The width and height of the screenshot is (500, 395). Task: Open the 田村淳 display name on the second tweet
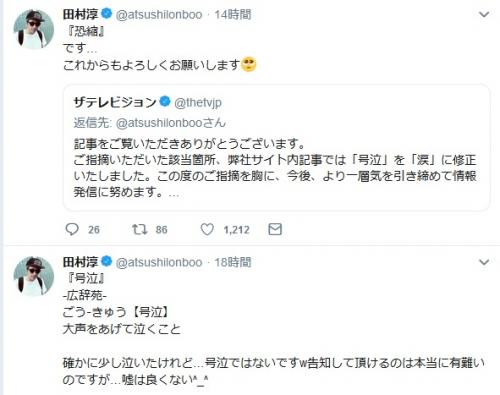[x=80, y=262]
